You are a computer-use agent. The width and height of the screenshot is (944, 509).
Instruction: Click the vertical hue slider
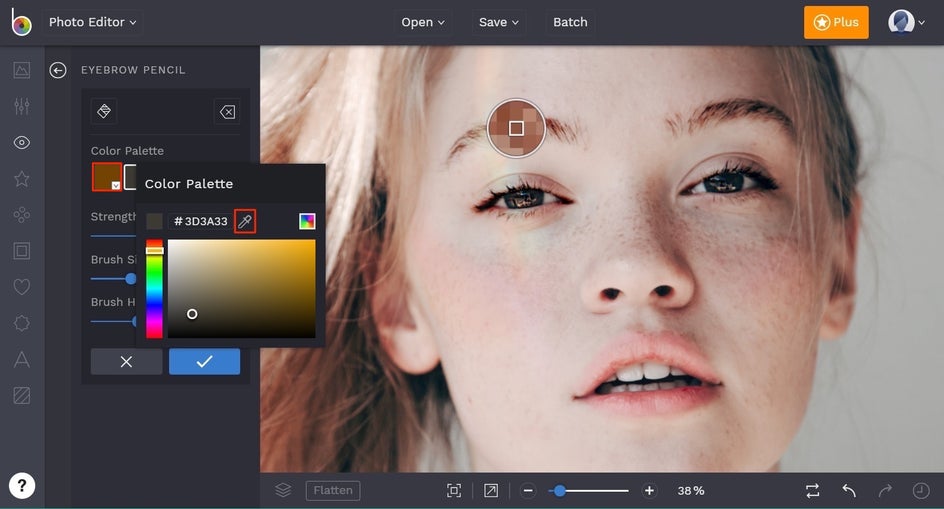pyautogui.click(x=154, y=289)
